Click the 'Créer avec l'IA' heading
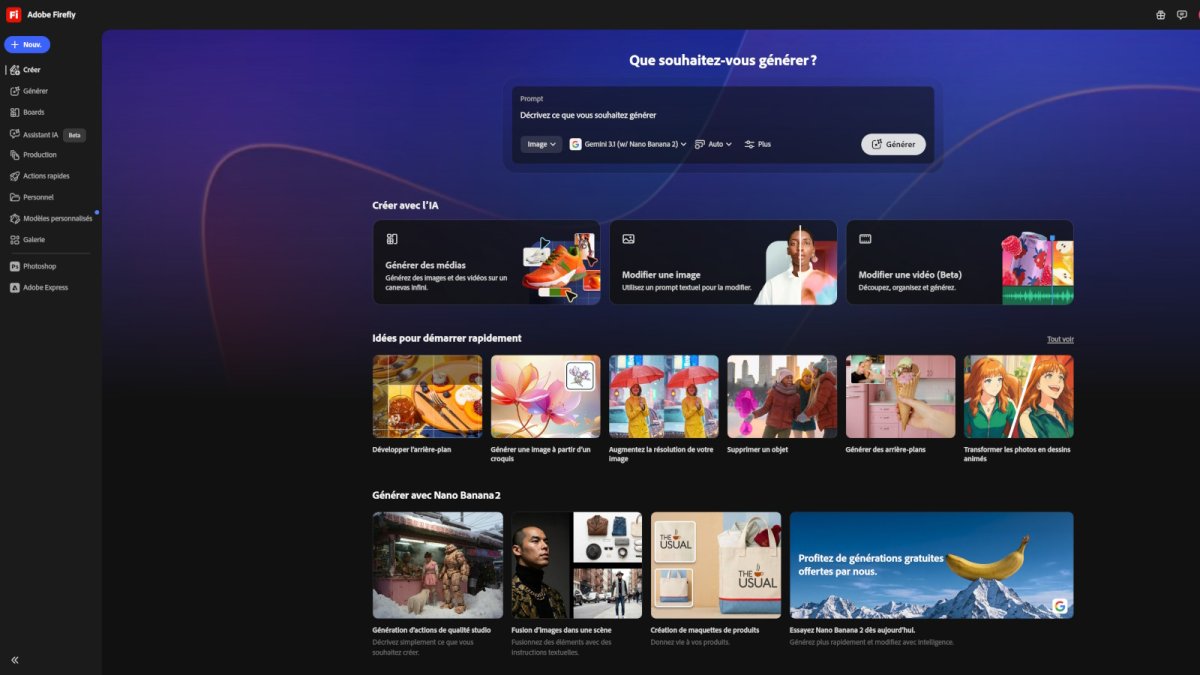Screen dimensions: 1200x675 coord(405,205)
